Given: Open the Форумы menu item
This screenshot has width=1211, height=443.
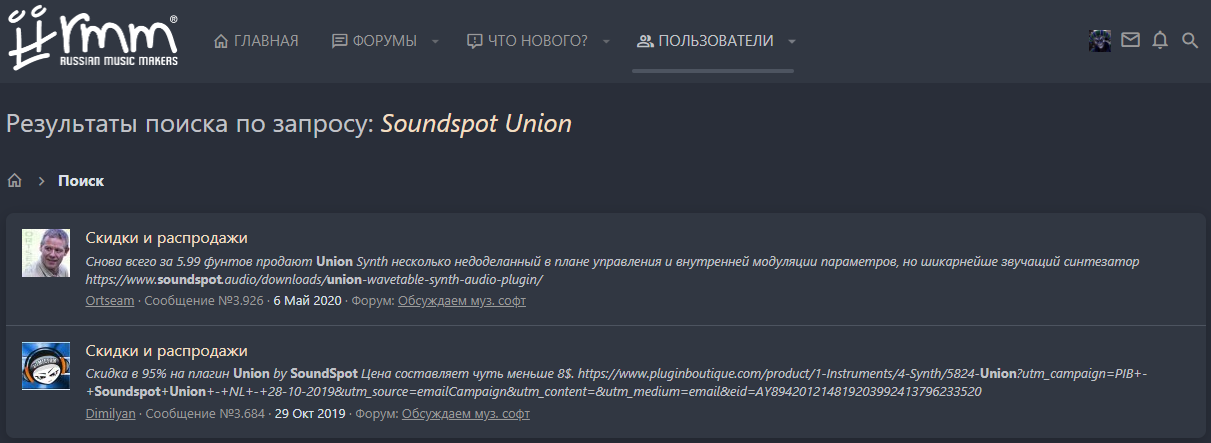Looking at the screenshot, I should tap(374, 41).
